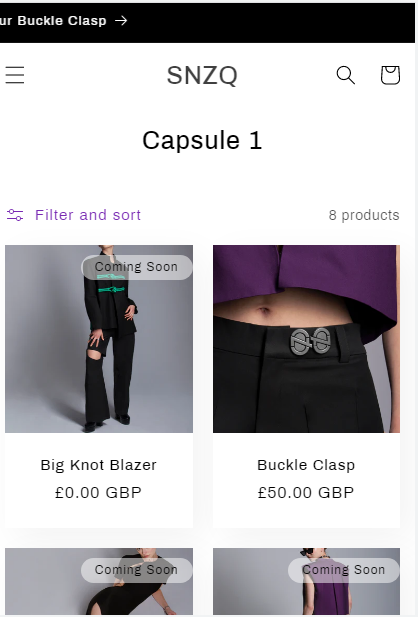The image size is (418, 617).
Task: Open the hamburger navigation menu
Action: coord(15,75)
